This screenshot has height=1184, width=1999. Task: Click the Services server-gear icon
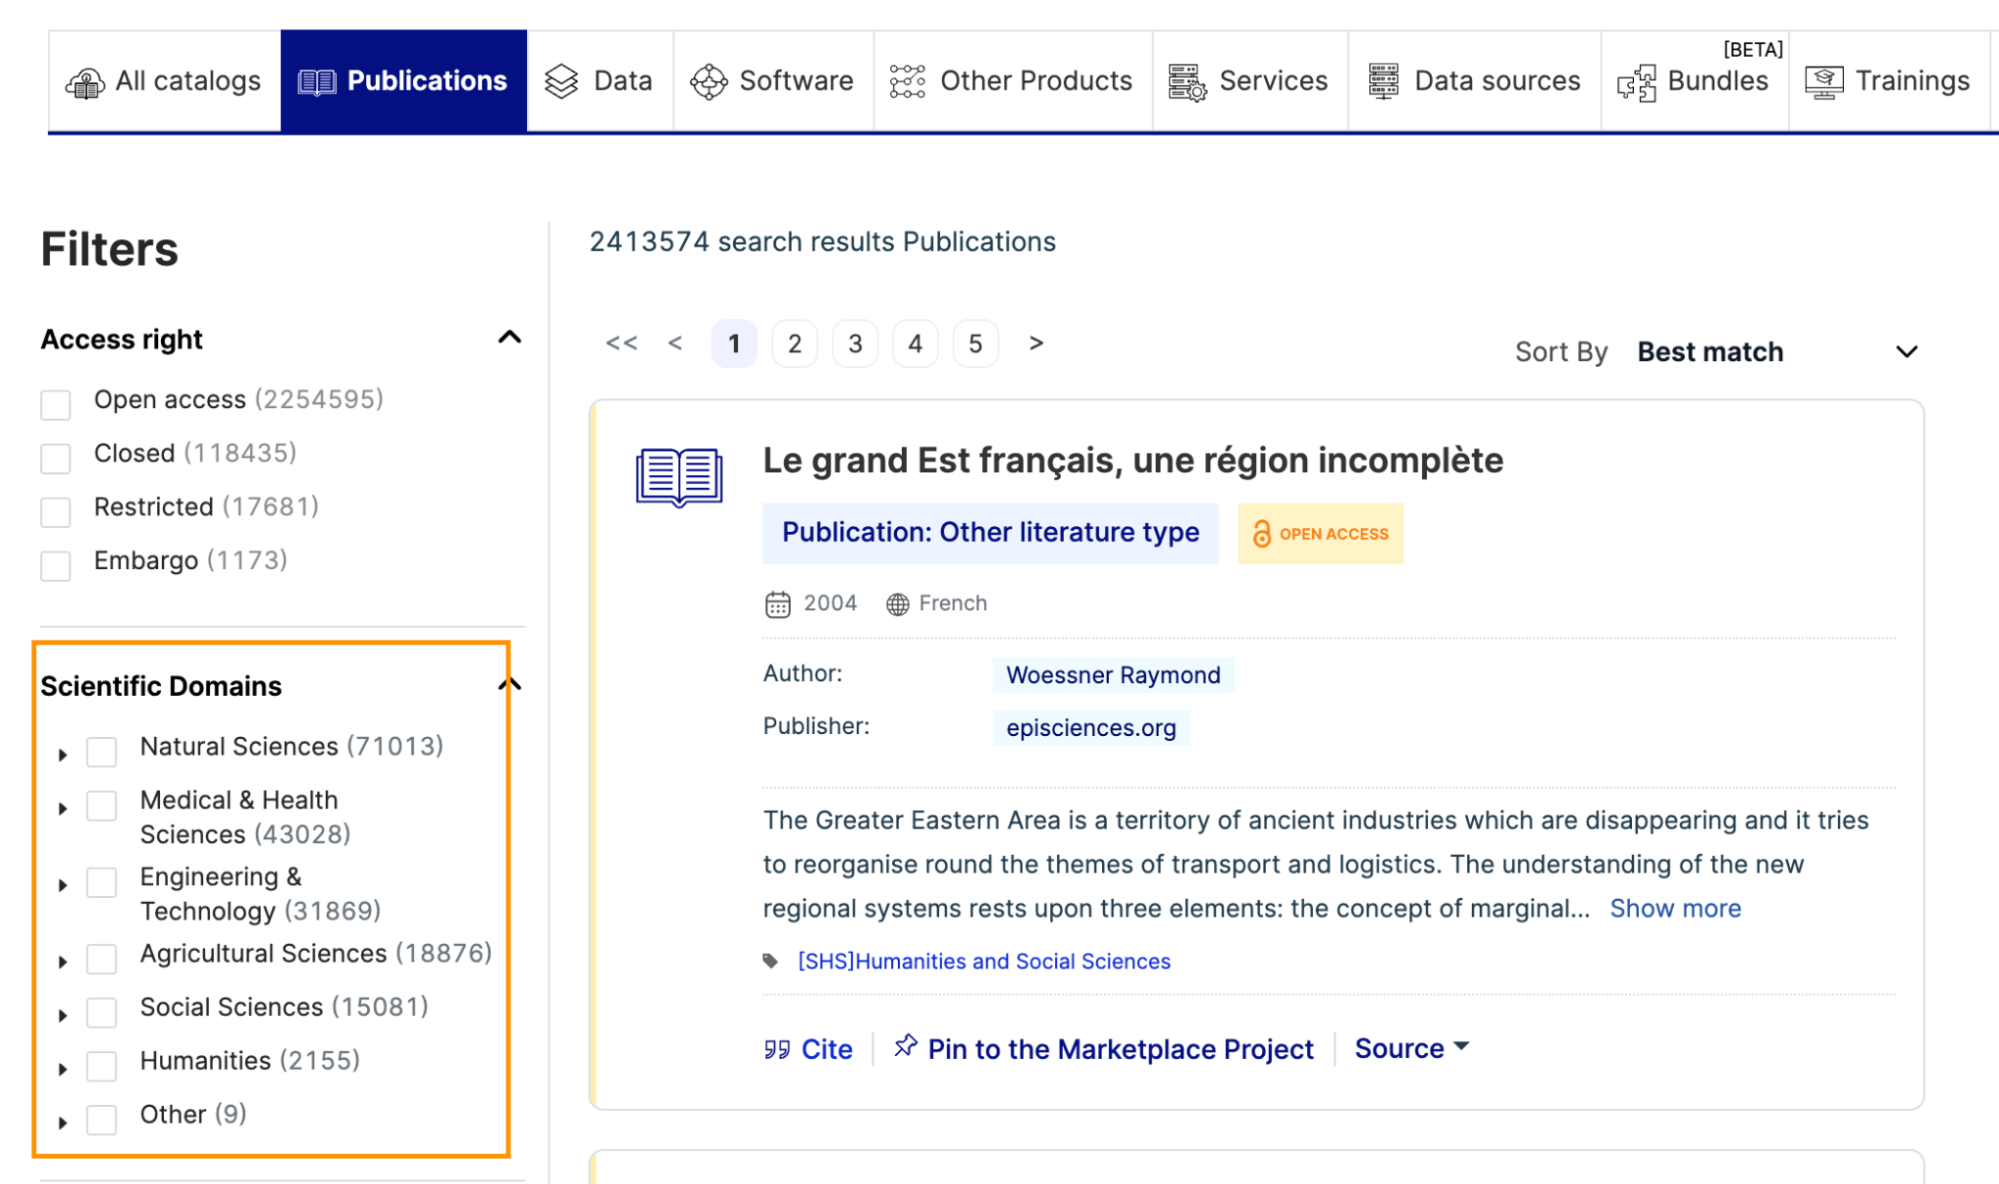click(x=1187, y=82)
